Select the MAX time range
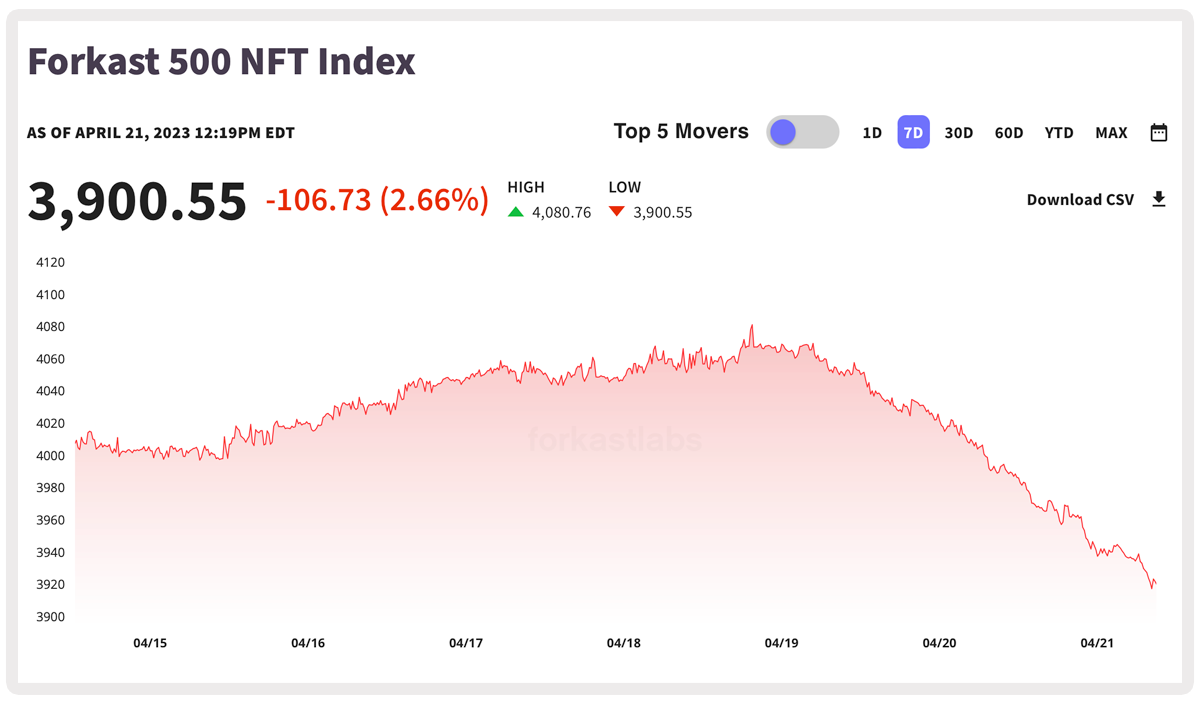This screenshot has height=708, width=1200. [1111, 132]
